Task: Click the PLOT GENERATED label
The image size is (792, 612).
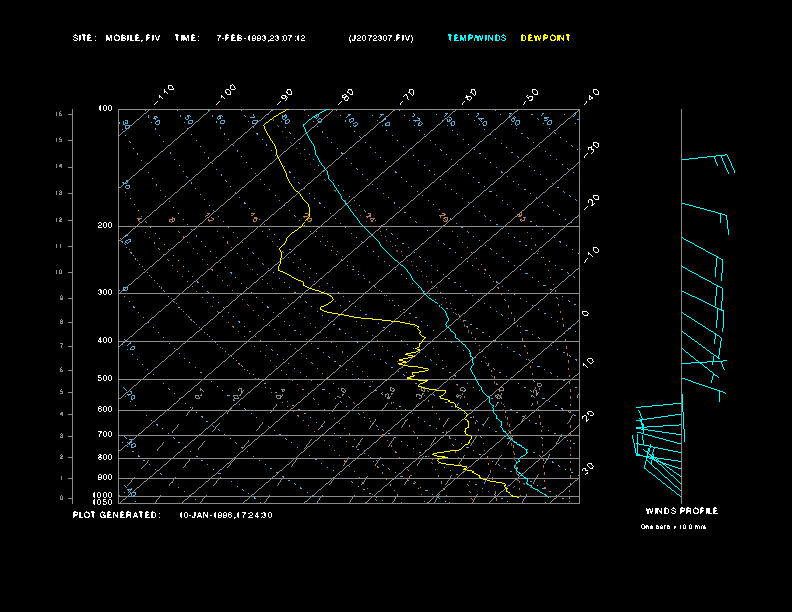Action: tap(116, 515)
